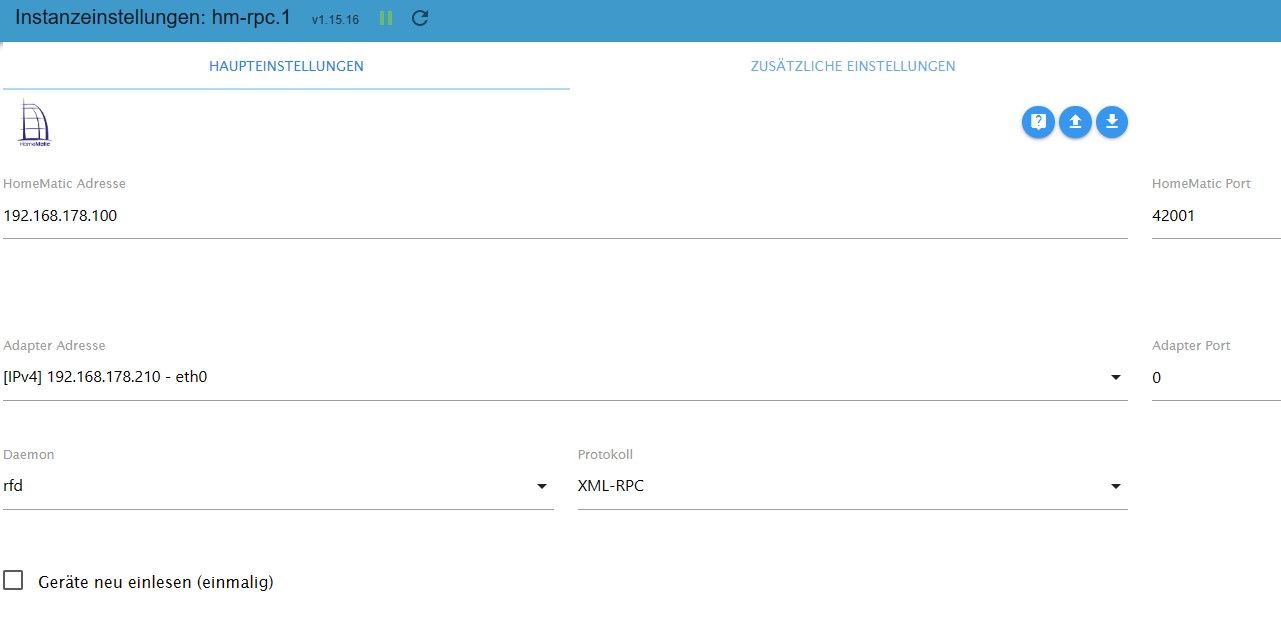Click the Adapter Port field
Image resolution: width=1281 pixels, height=633 pixels.
pos(1216,377)
